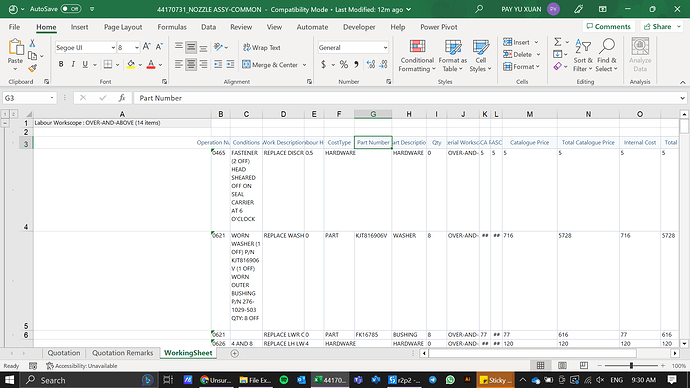Switch to Page Break Preview icon
This screenshot has height=388, width=690.
coord(584,366)
